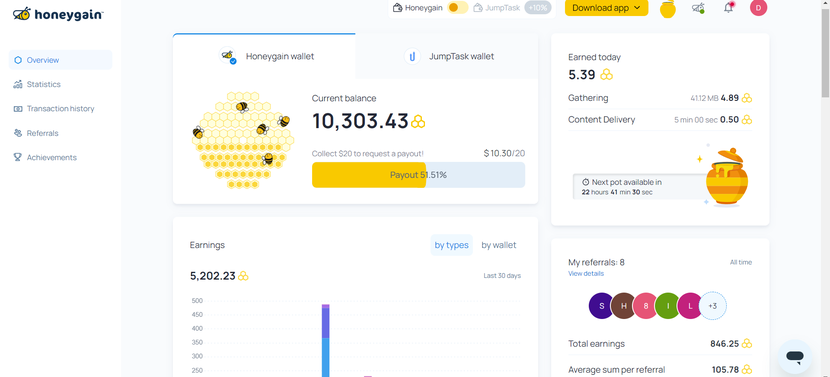This screenshot has width=830, height=377.
Task: Click the JumpTask wallet icon in header
Action: 478,8
